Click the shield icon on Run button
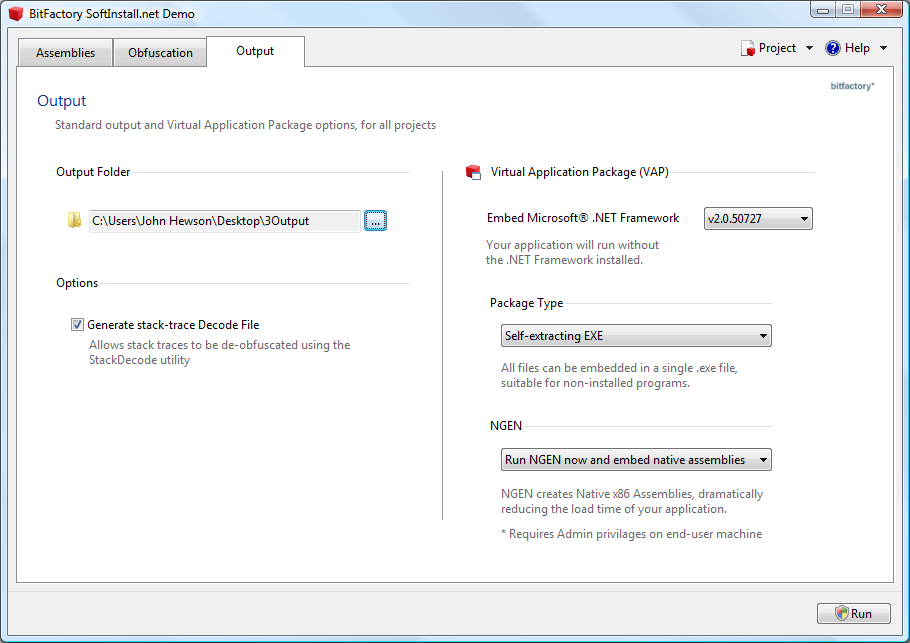This screenshot has width=910, height=643. [x=842, y=613]
